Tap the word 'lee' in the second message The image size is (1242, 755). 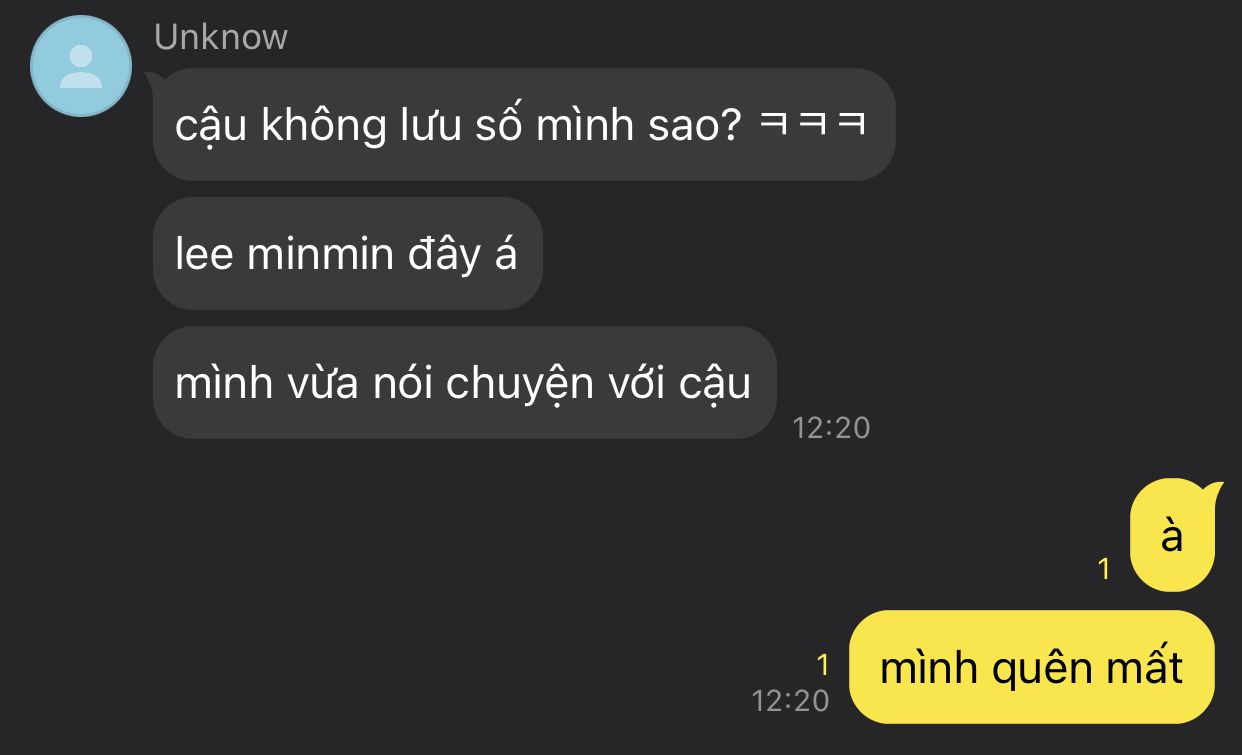coord(204,254)
